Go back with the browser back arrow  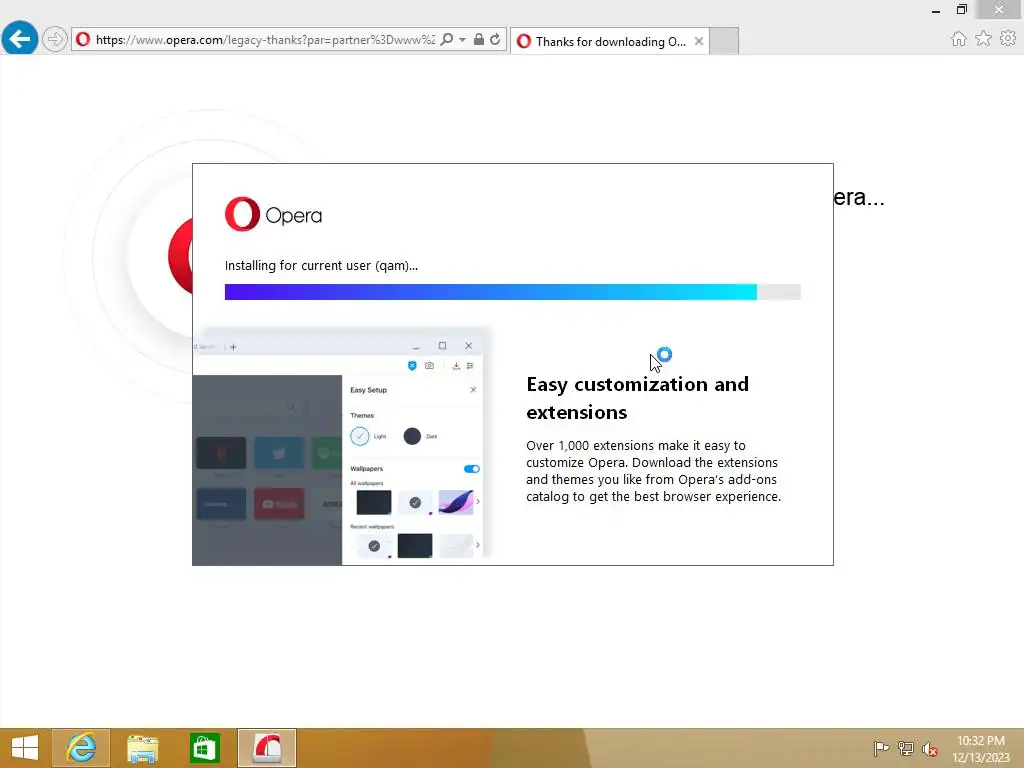coord(20,39)
